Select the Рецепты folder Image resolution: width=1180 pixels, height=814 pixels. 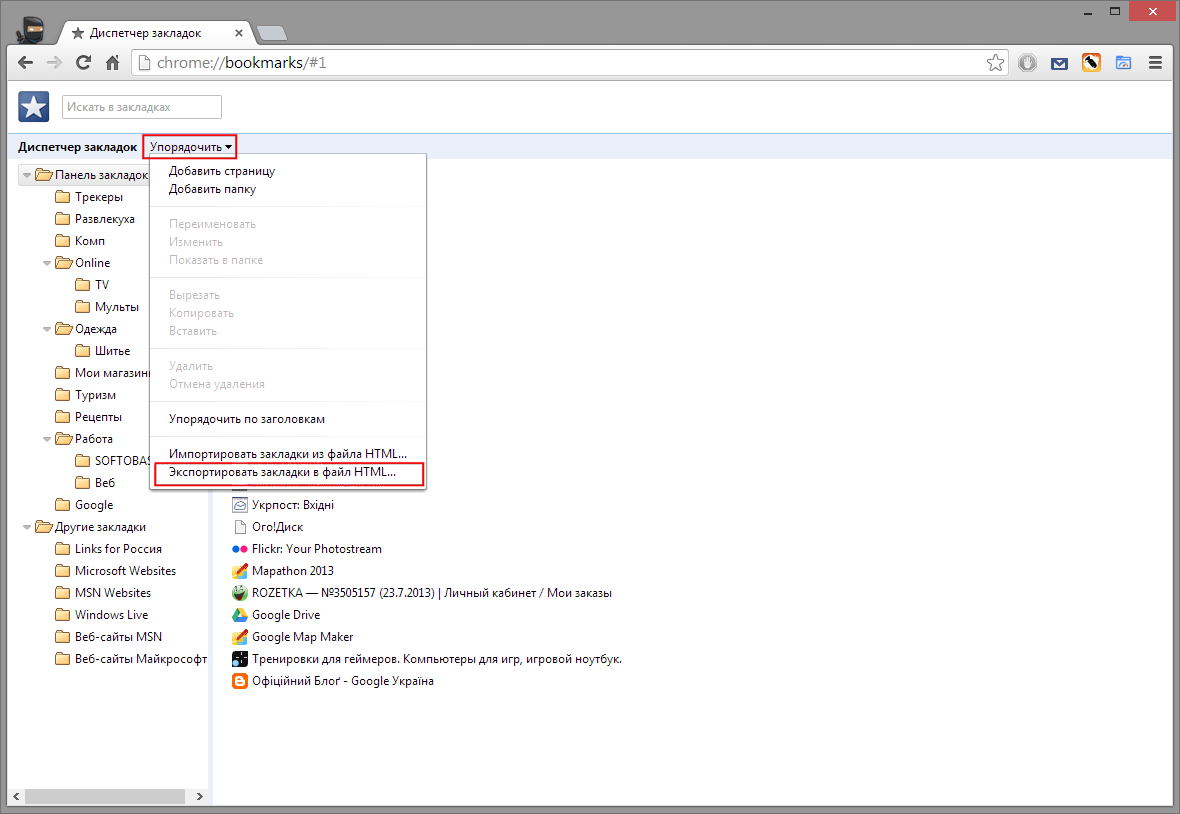coord(89,417)
